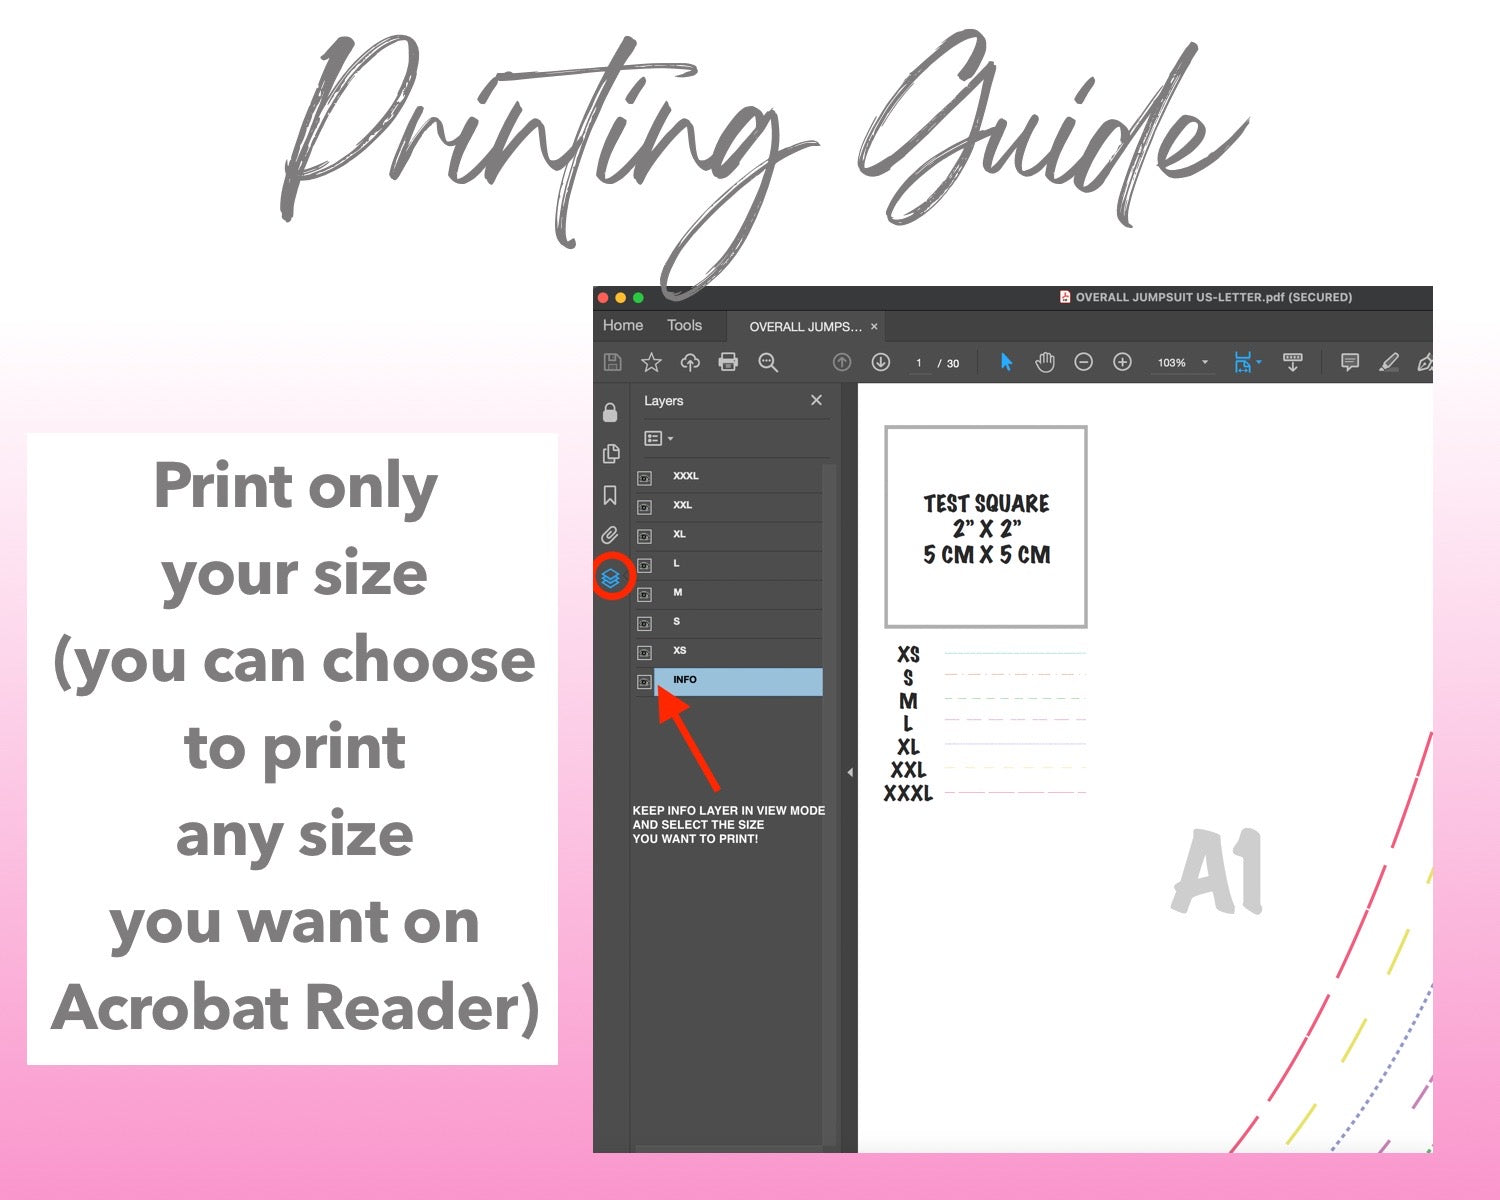The height and width of the screenshot is (1200, 1500).
Task: Close the Layers panel with the X
Action: (816, 400)
